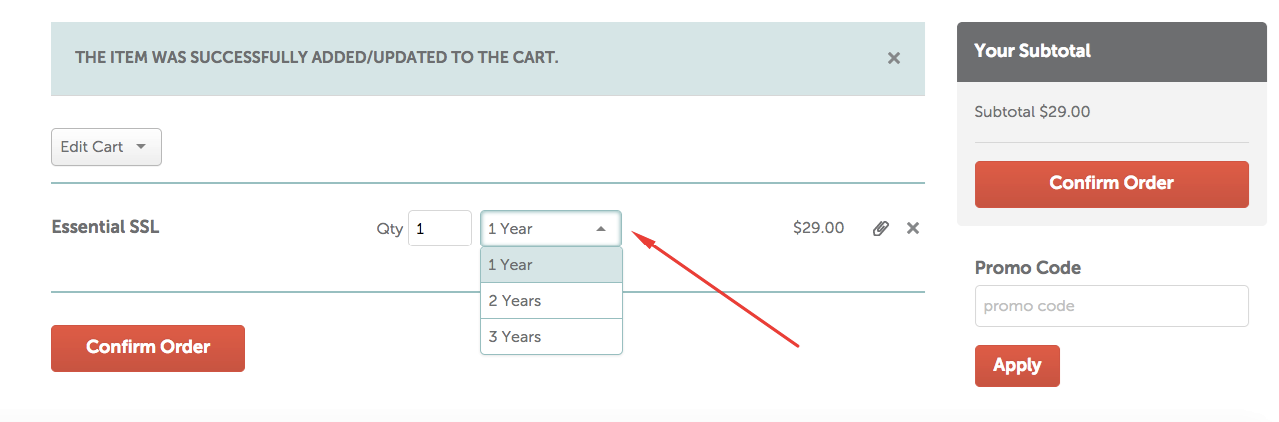
Task: Click the Qty label
Action: click(x=389, y=229)
